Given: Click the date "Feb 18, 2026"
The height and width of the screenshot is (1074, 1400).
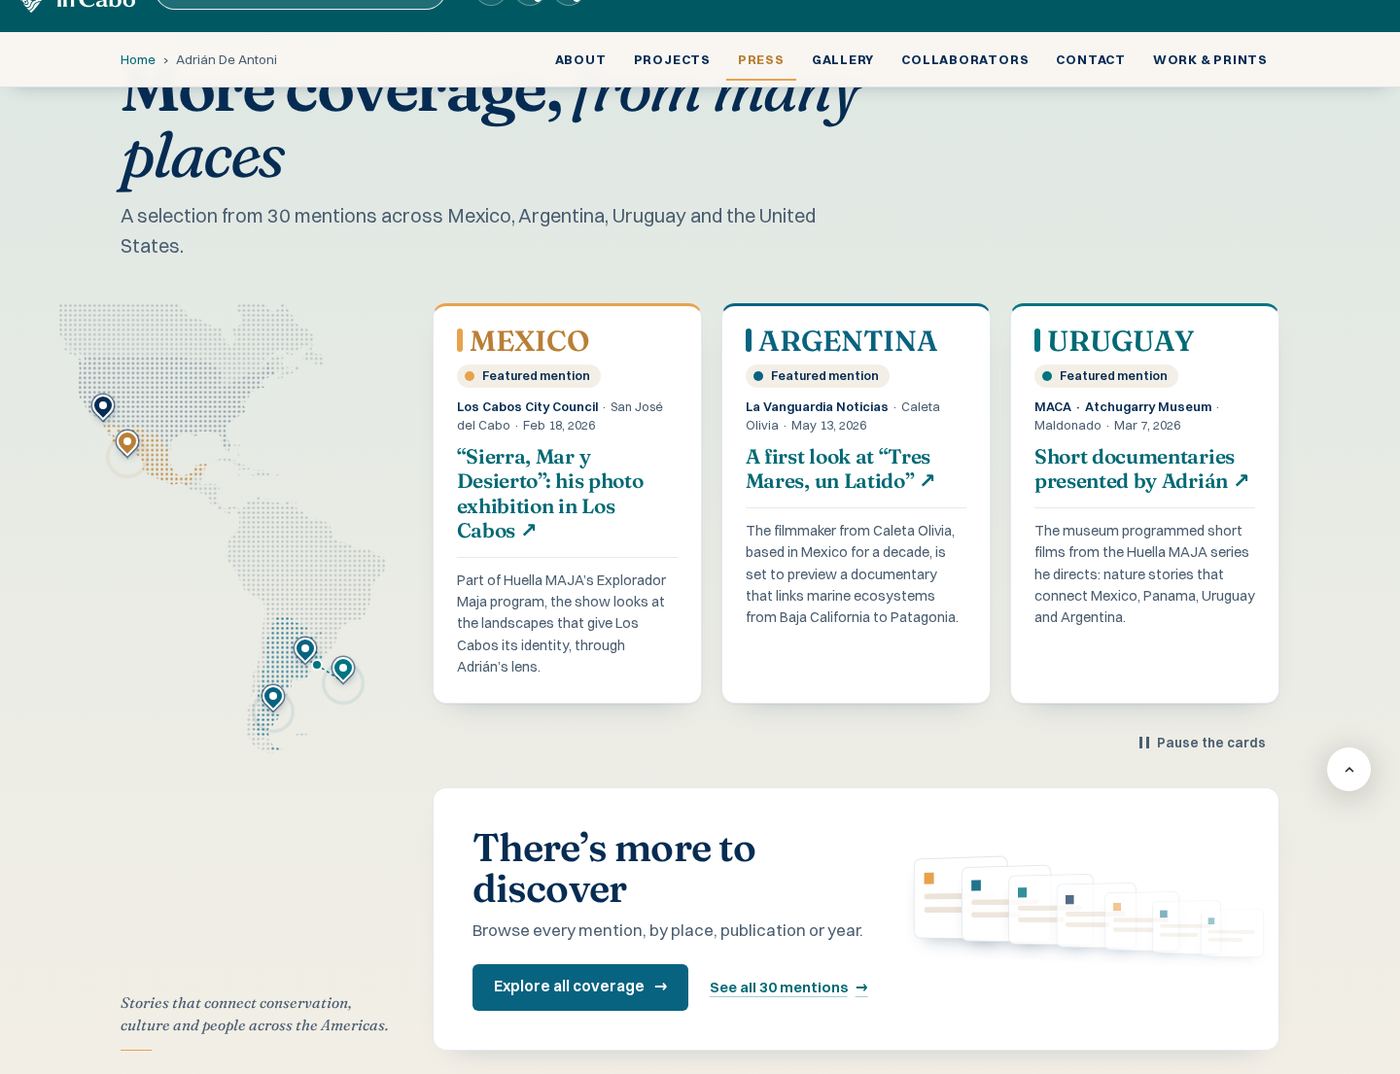Looking at the screenshot, I should pyautogui.click(x=559, y=425).
